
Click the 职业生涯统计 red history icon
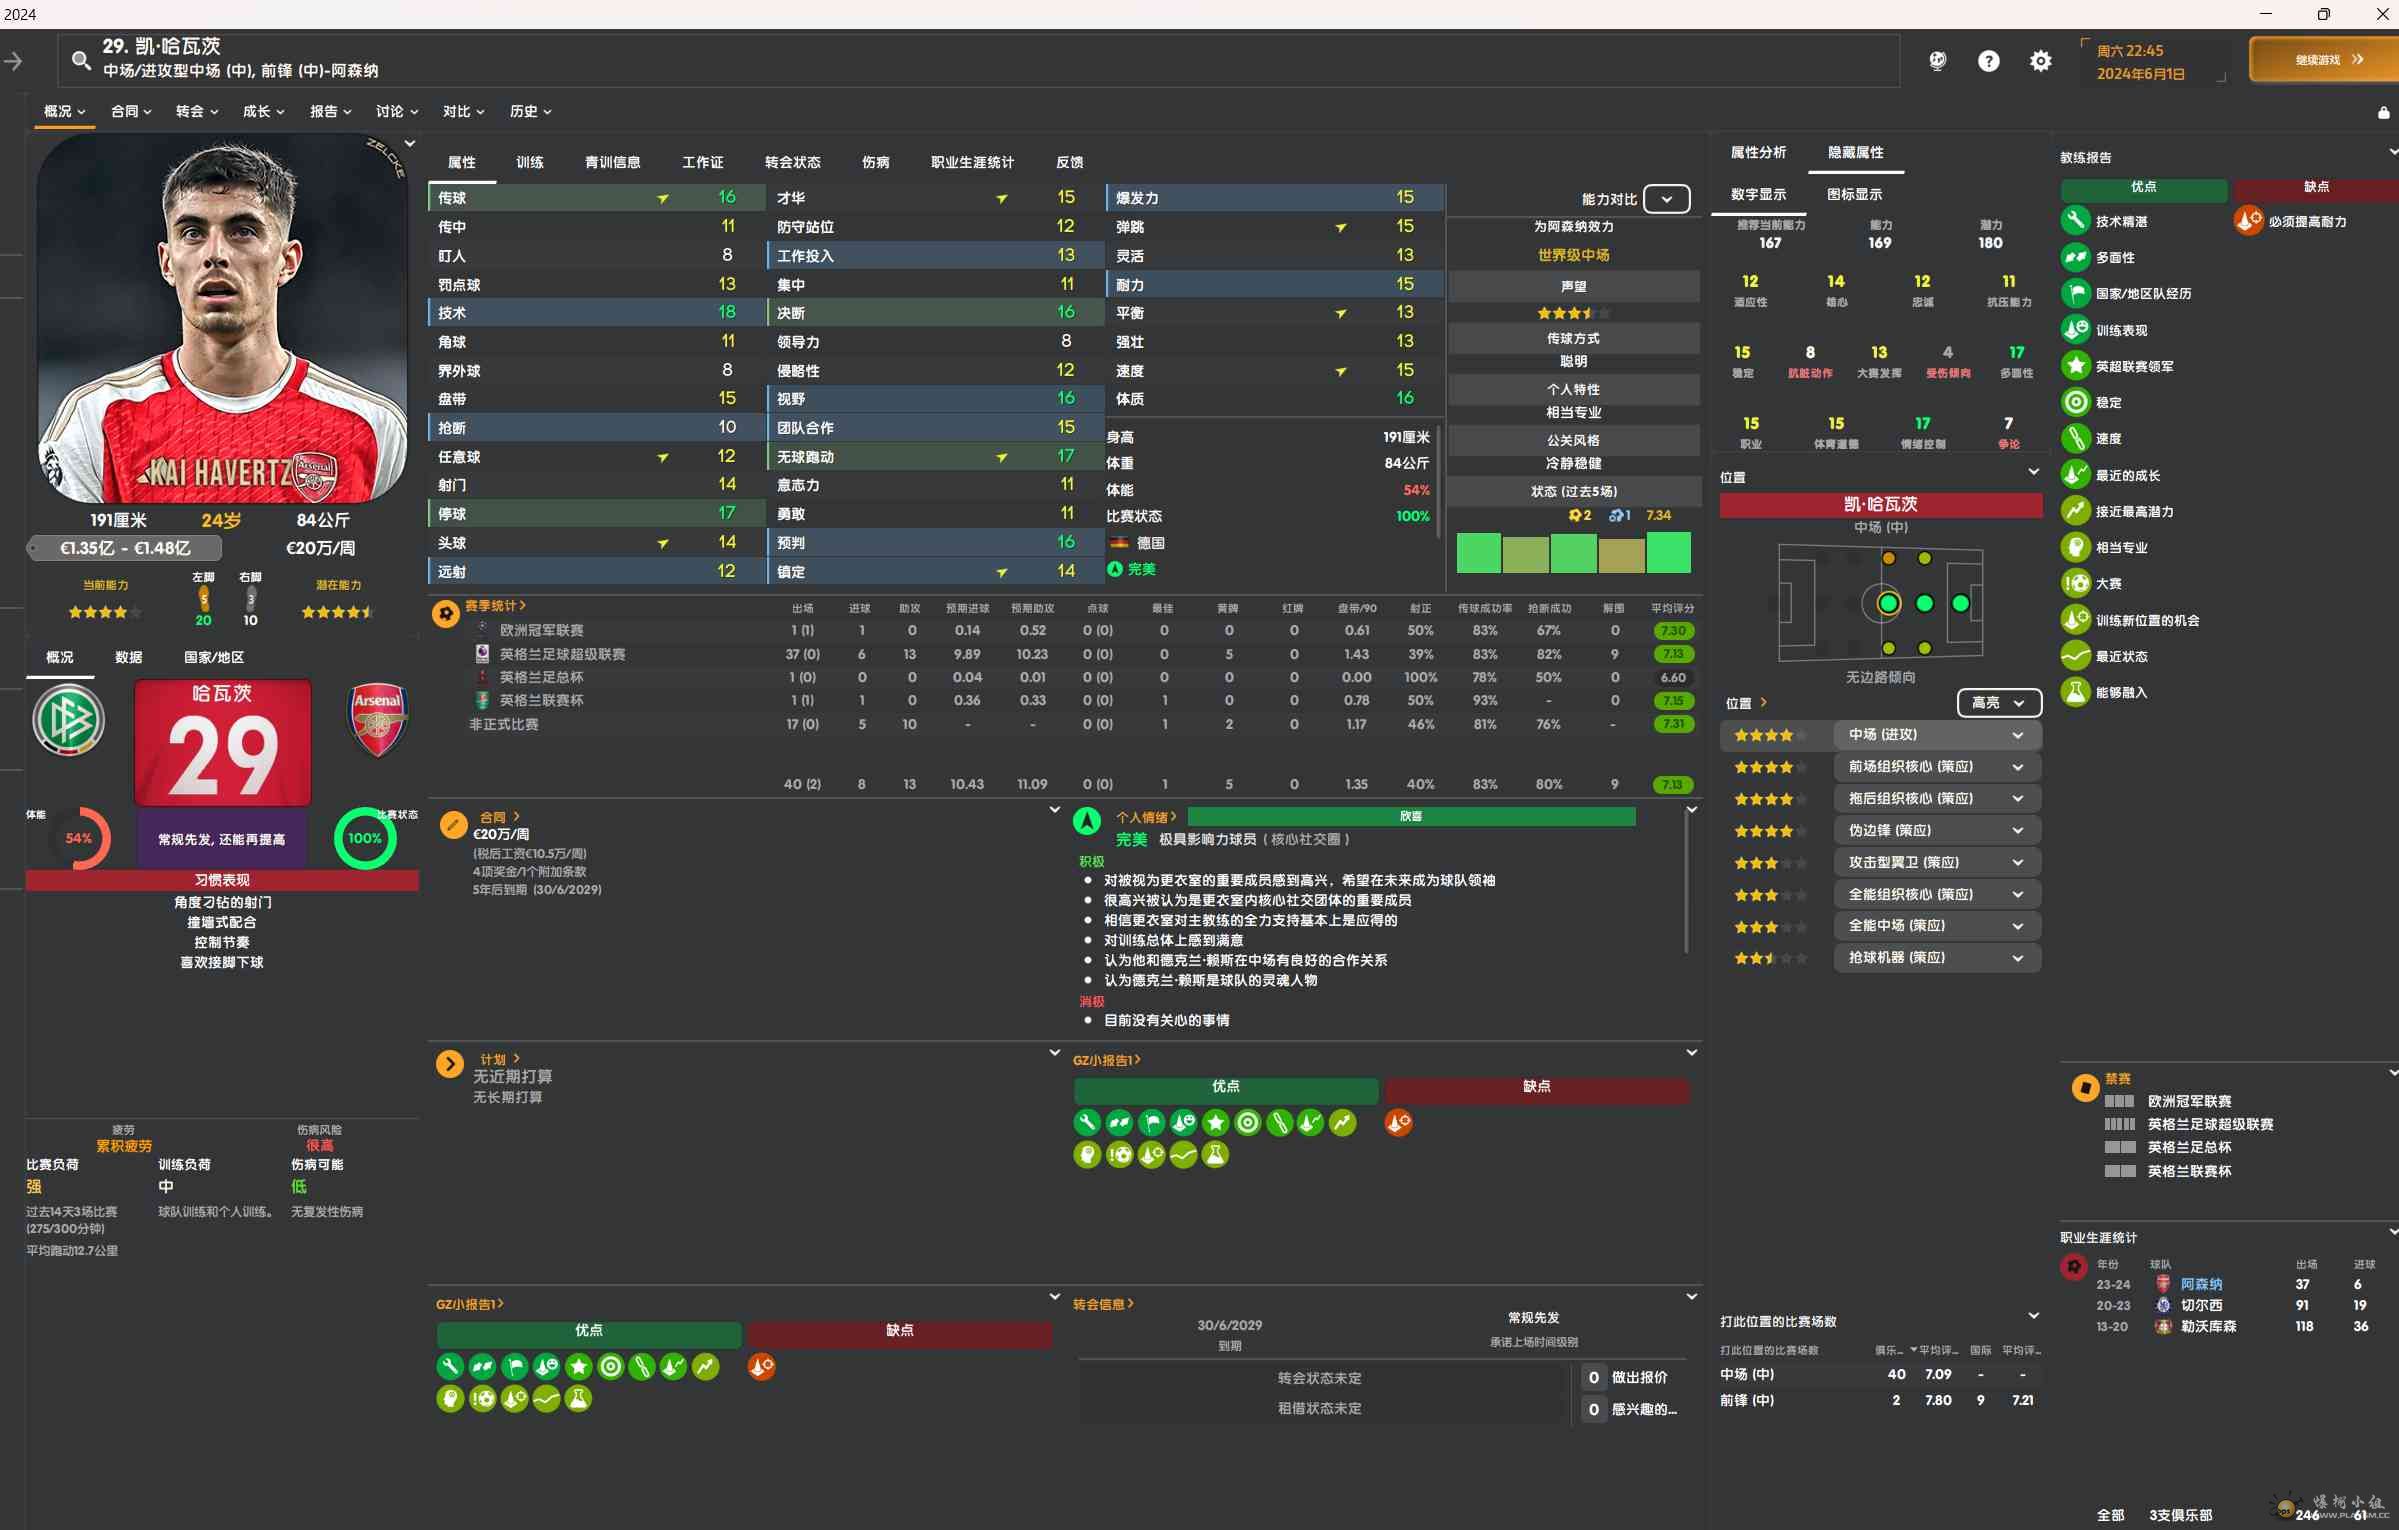click(2073, 1267)
